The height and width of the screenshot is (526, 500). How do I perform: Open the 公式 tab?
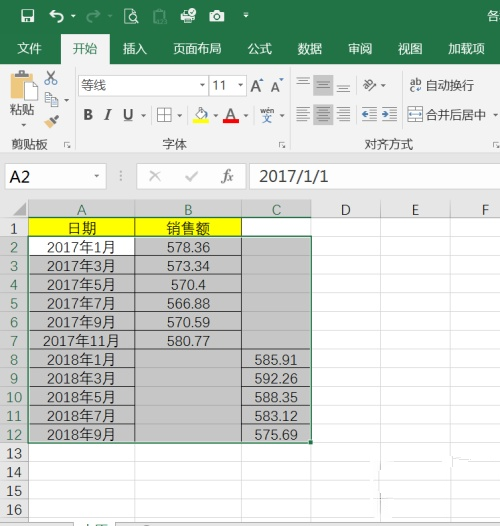coord(260,49)
